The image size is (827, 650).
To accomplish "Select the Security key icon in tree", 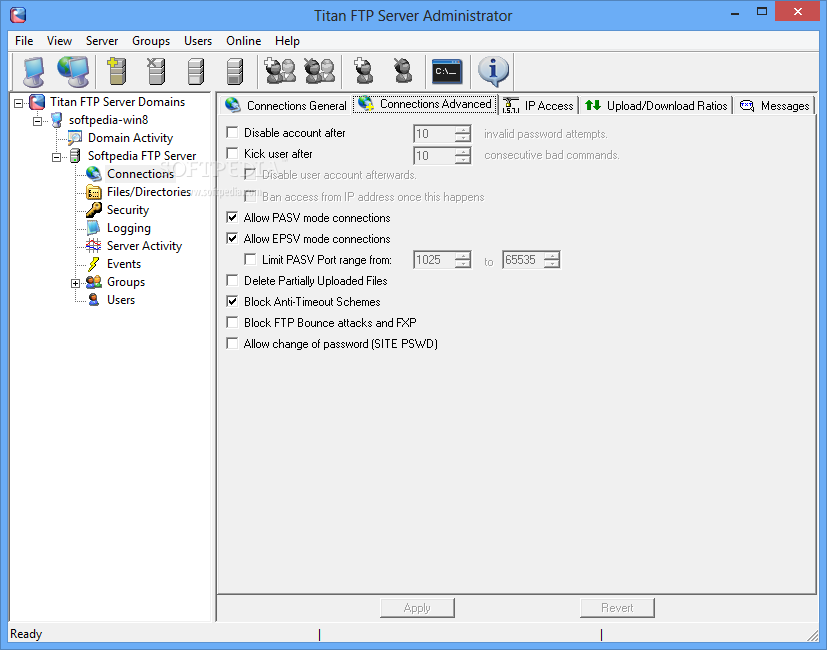I will [x=94, y=210].
